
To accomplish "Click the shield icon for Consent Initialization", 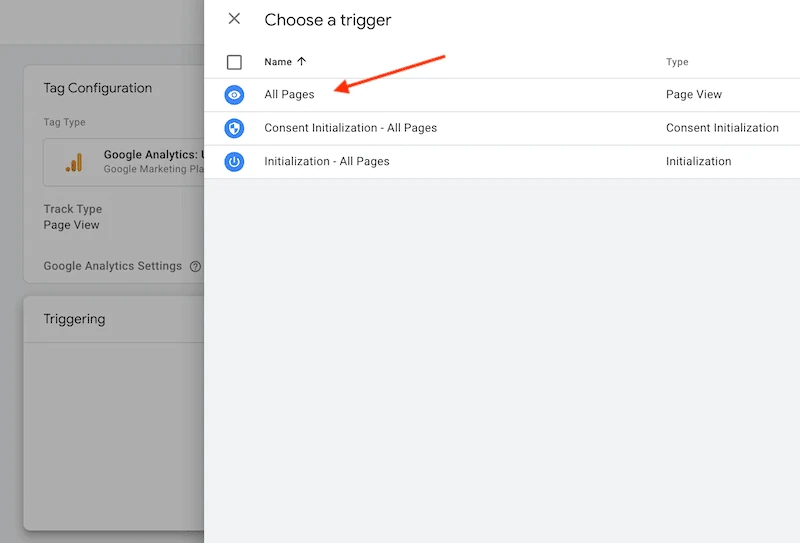I will (x=234, y=128).
